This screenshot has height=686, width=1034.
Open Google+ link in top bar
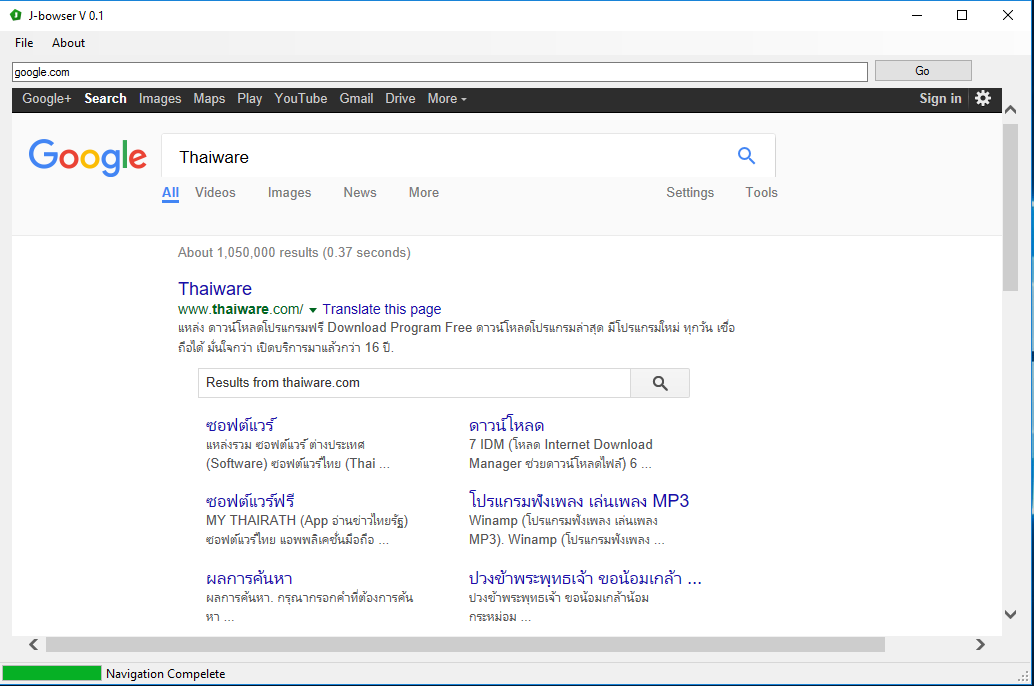[47, 98]
